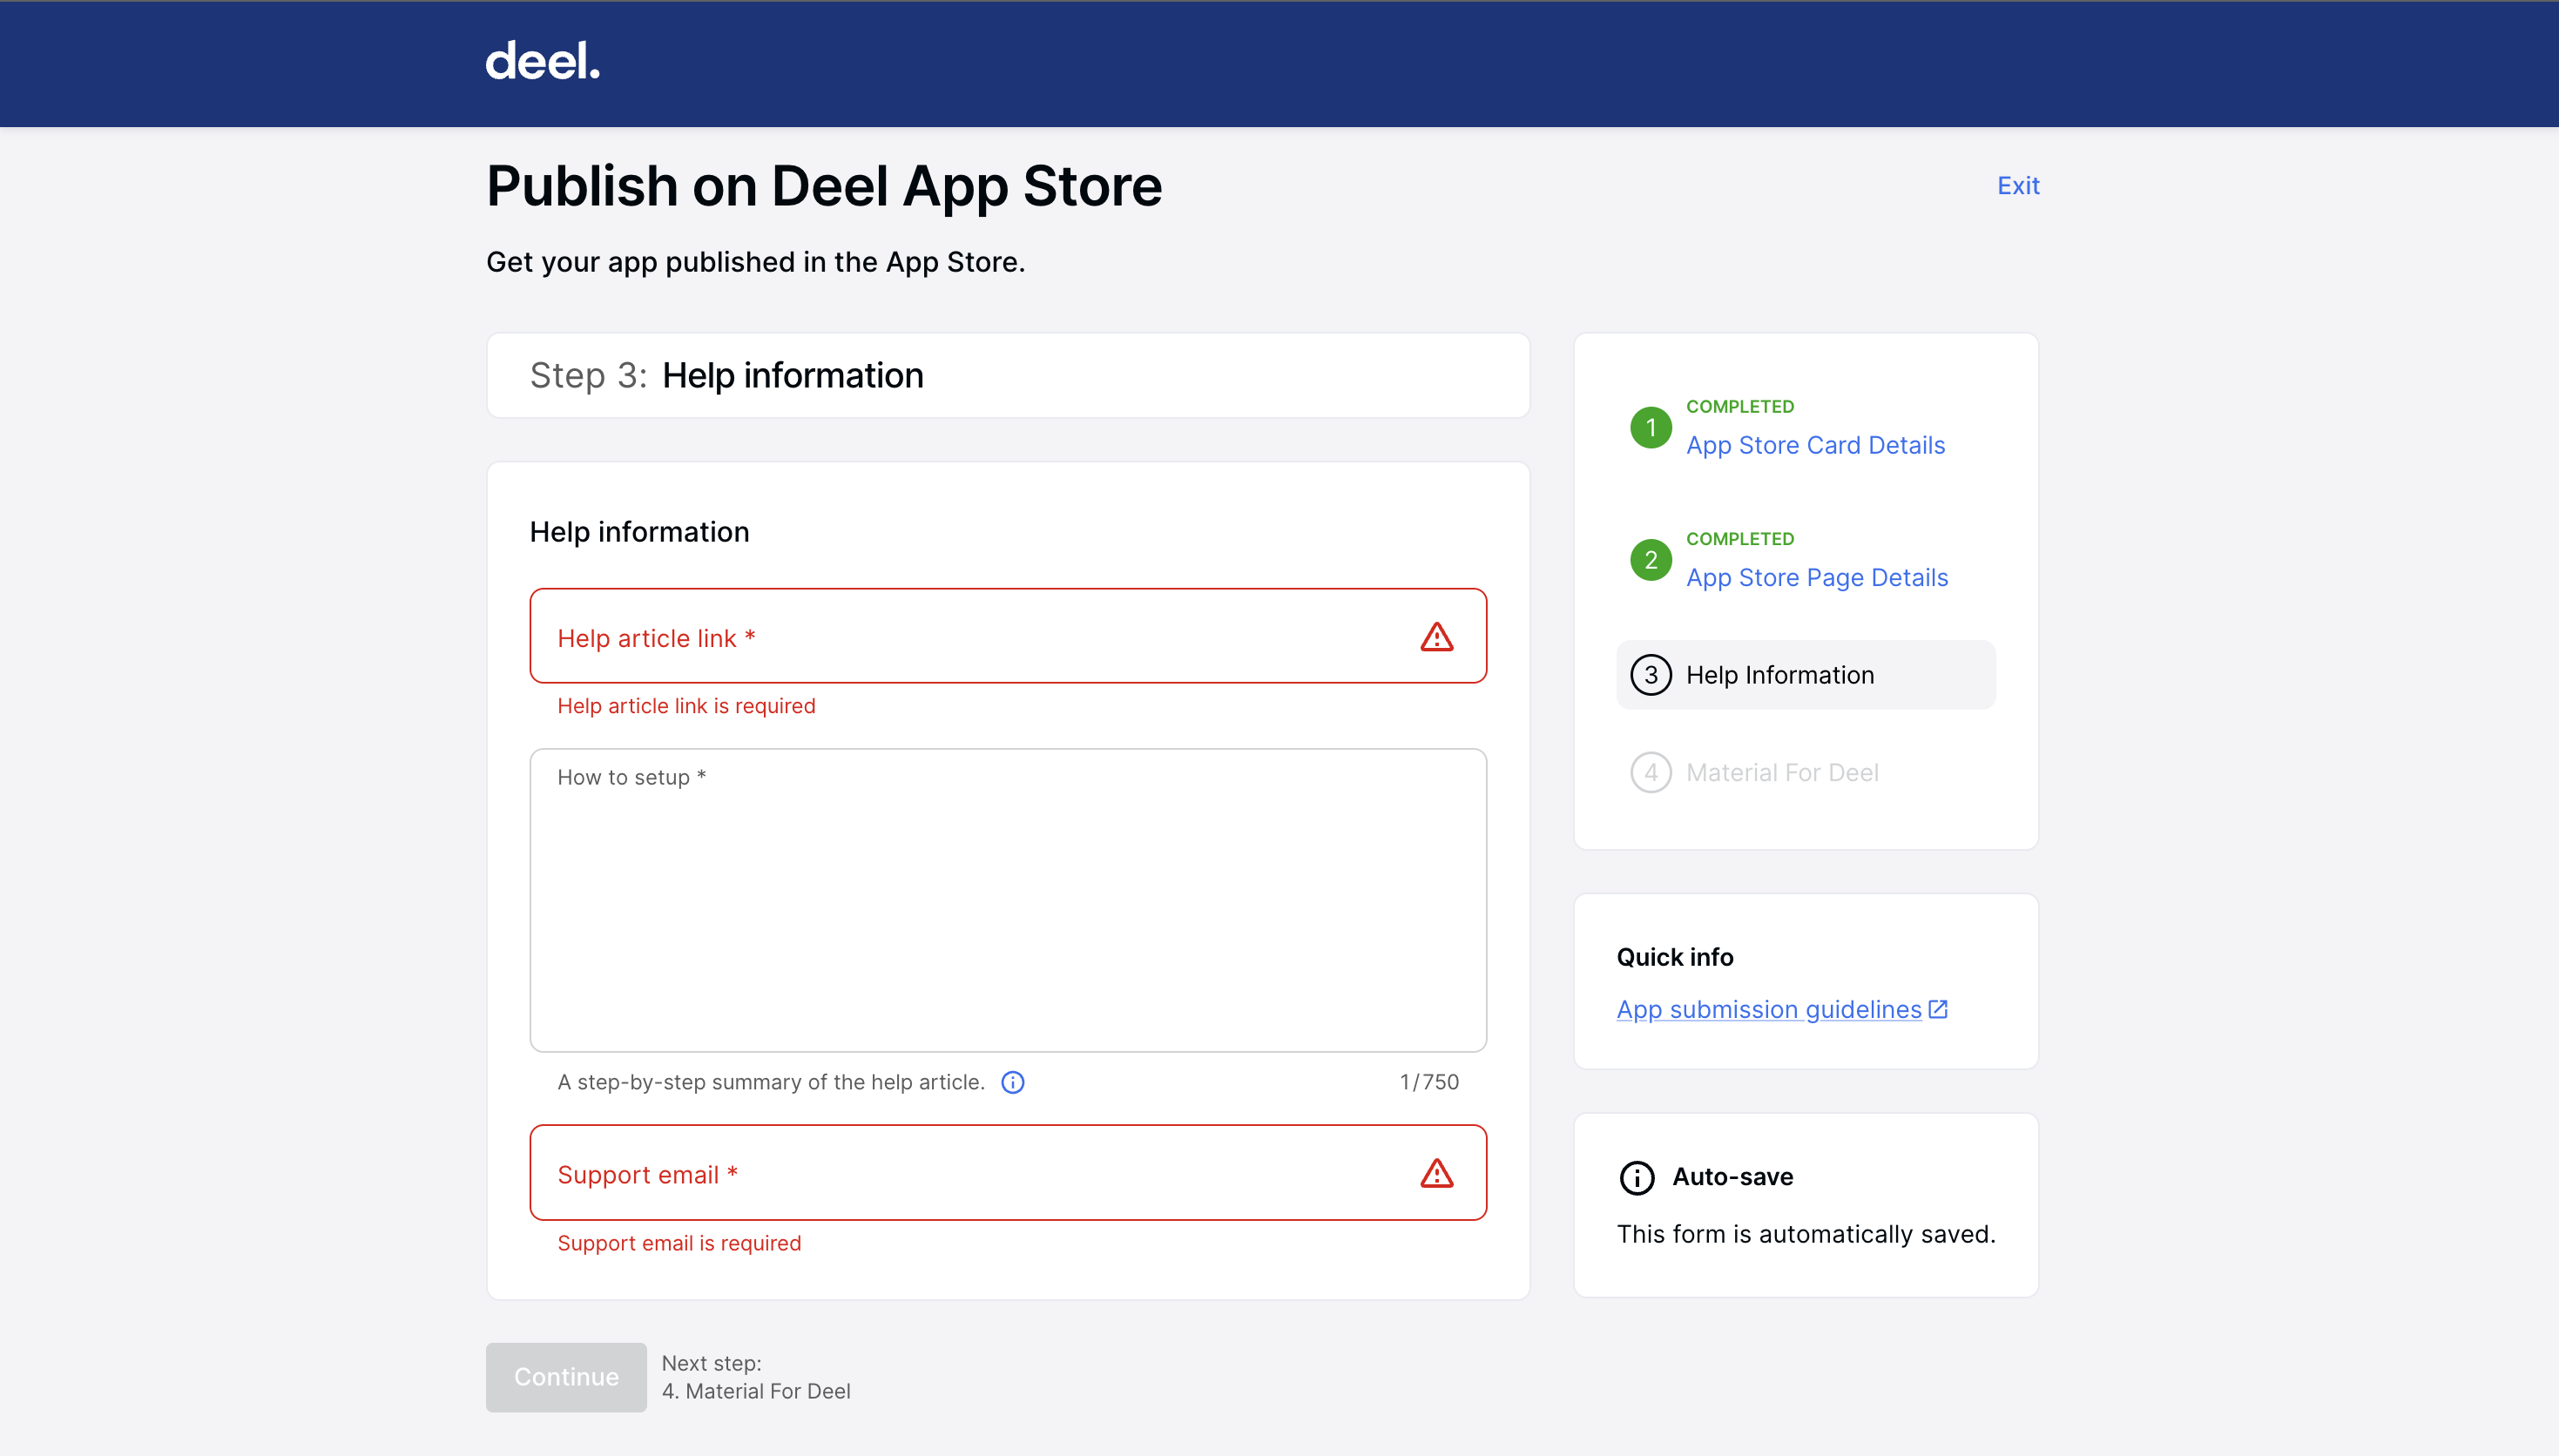Click the step 3 circle icon
Screen dimensions: 2559x1456
(x=1651, y=675)
